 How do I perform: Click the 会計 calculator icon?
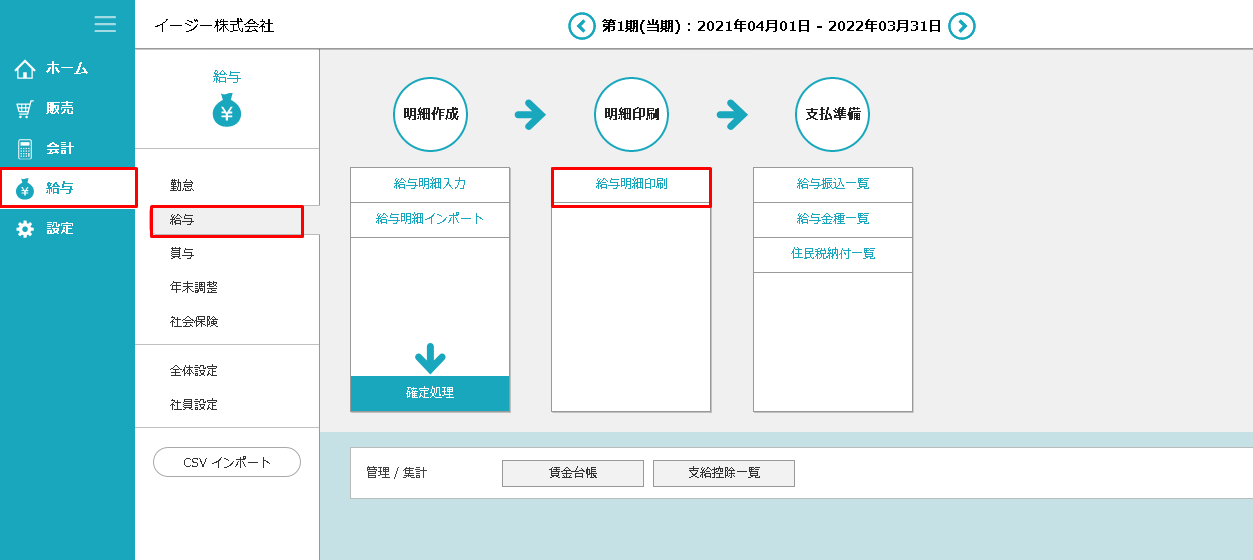[x=25, y=149]
